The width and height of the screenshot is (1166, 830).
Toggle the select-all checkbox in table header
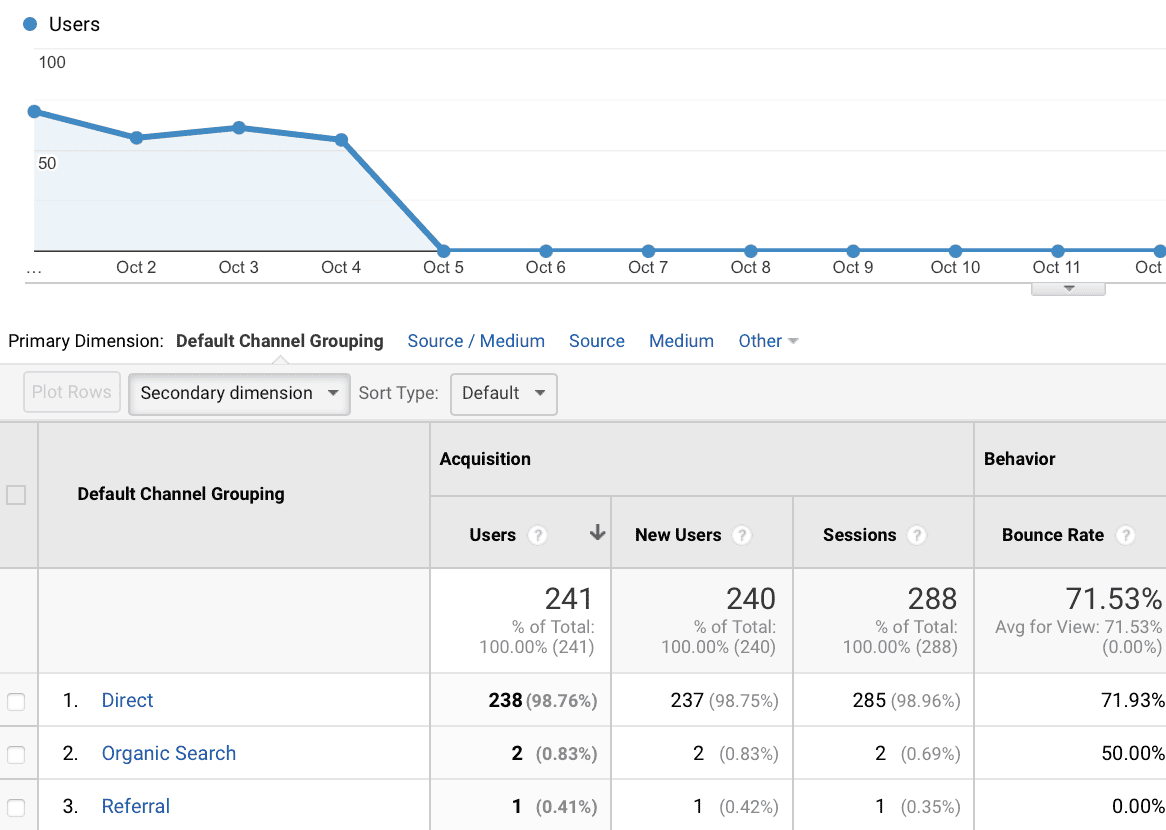pyautogui.click(x=16, y=494)
